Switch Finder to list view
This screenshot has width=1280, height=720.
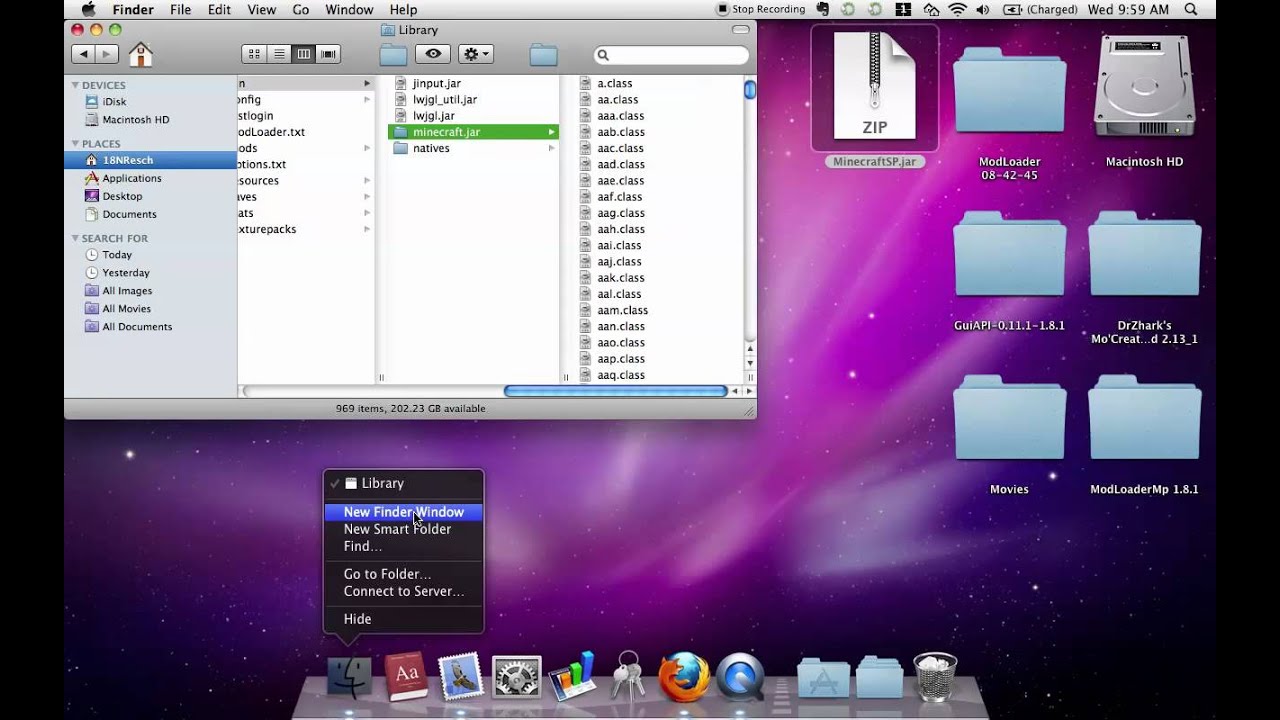coord(279,54)
